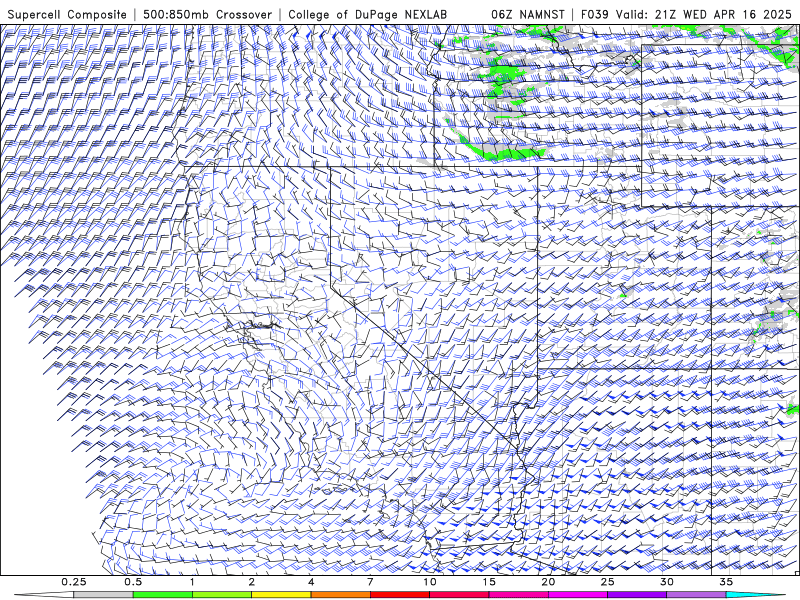Select the gray 0.25–0.5 color bar segment
This screenshot has height=600, width=800.
[103, 595]
